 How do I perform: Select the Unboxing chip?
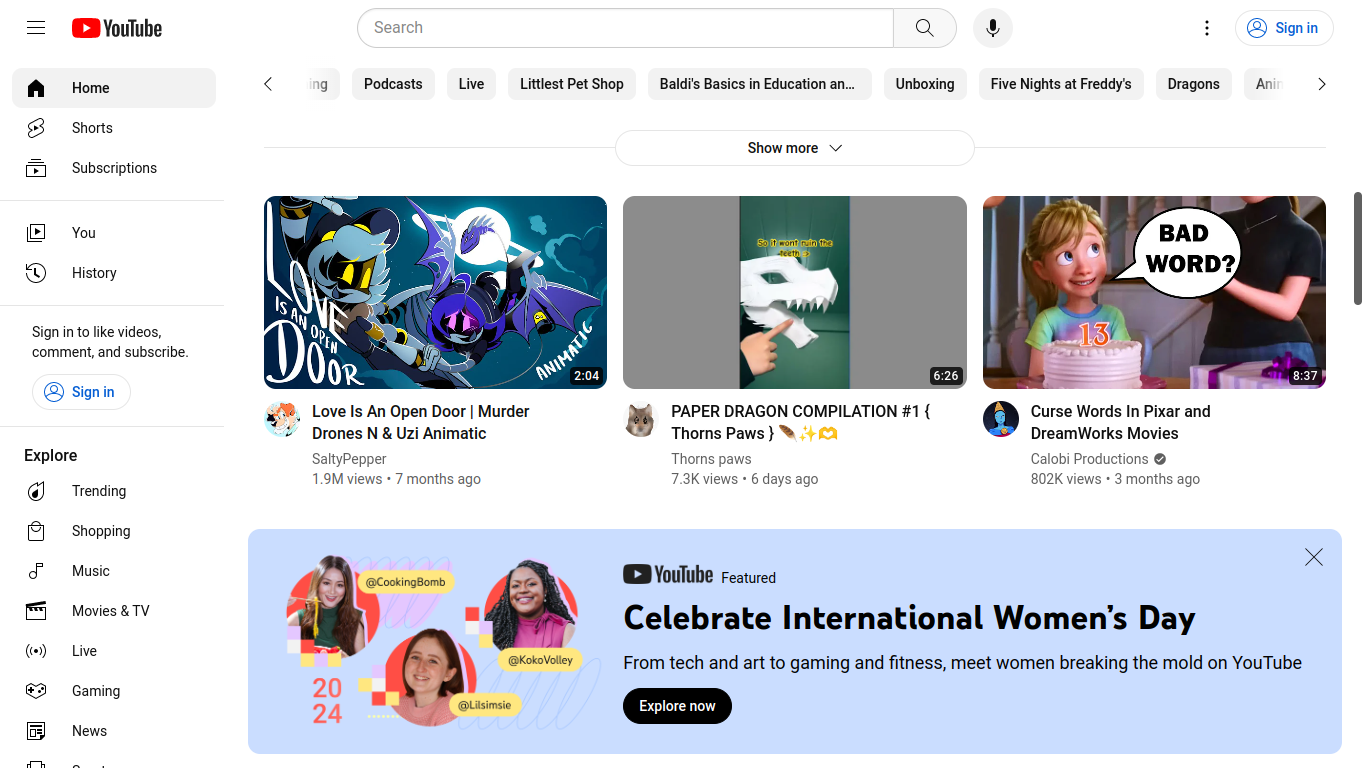pos(925,84)
